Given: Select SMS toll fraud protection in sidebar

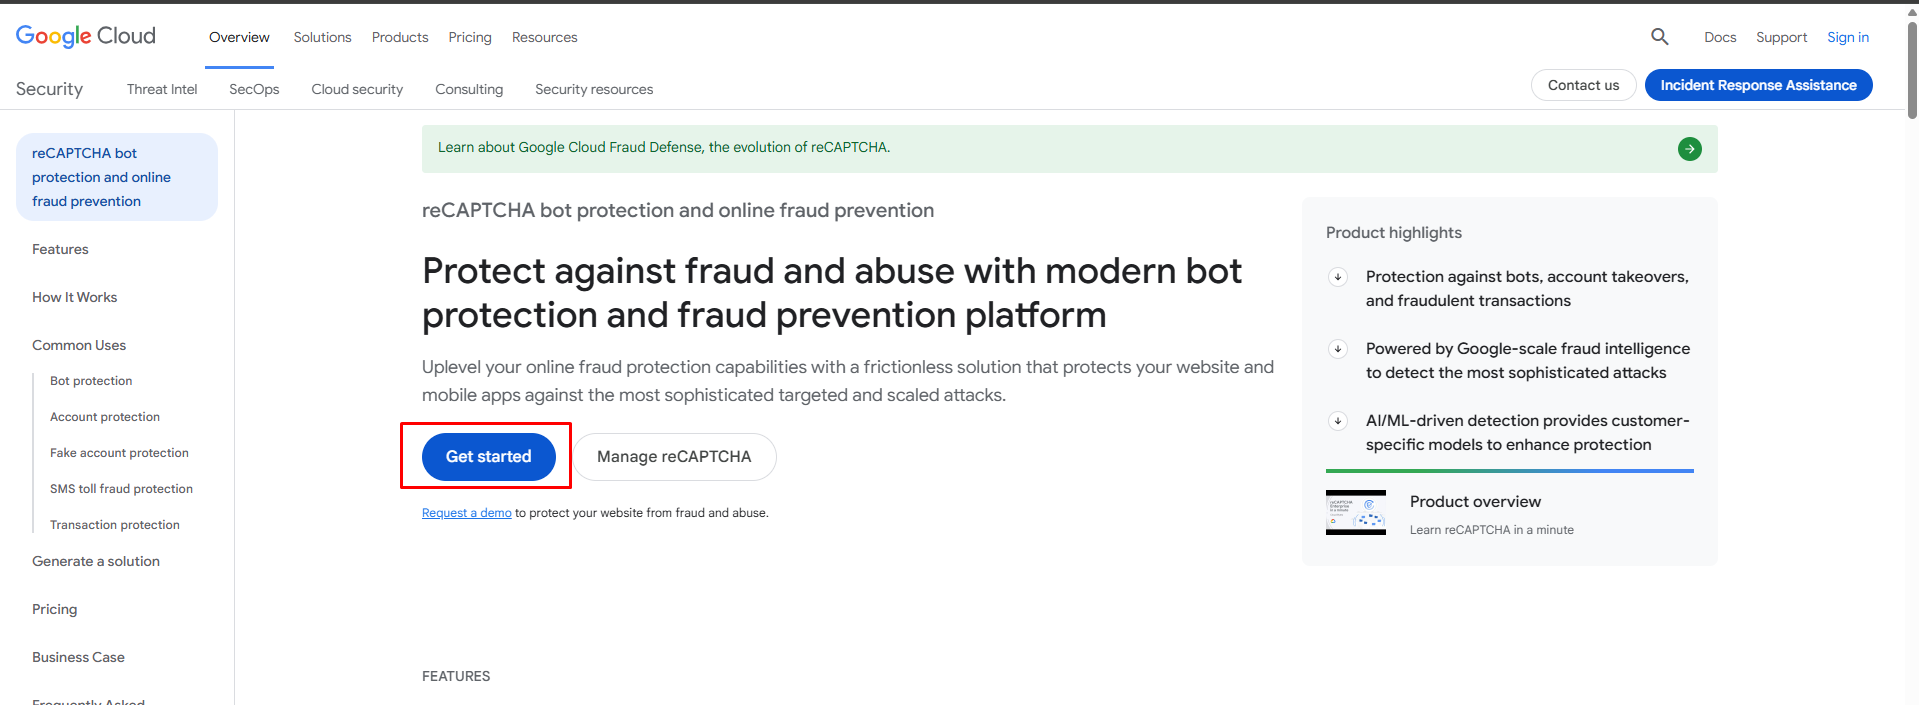Looking at the screenshot, I should coord(121,489).
